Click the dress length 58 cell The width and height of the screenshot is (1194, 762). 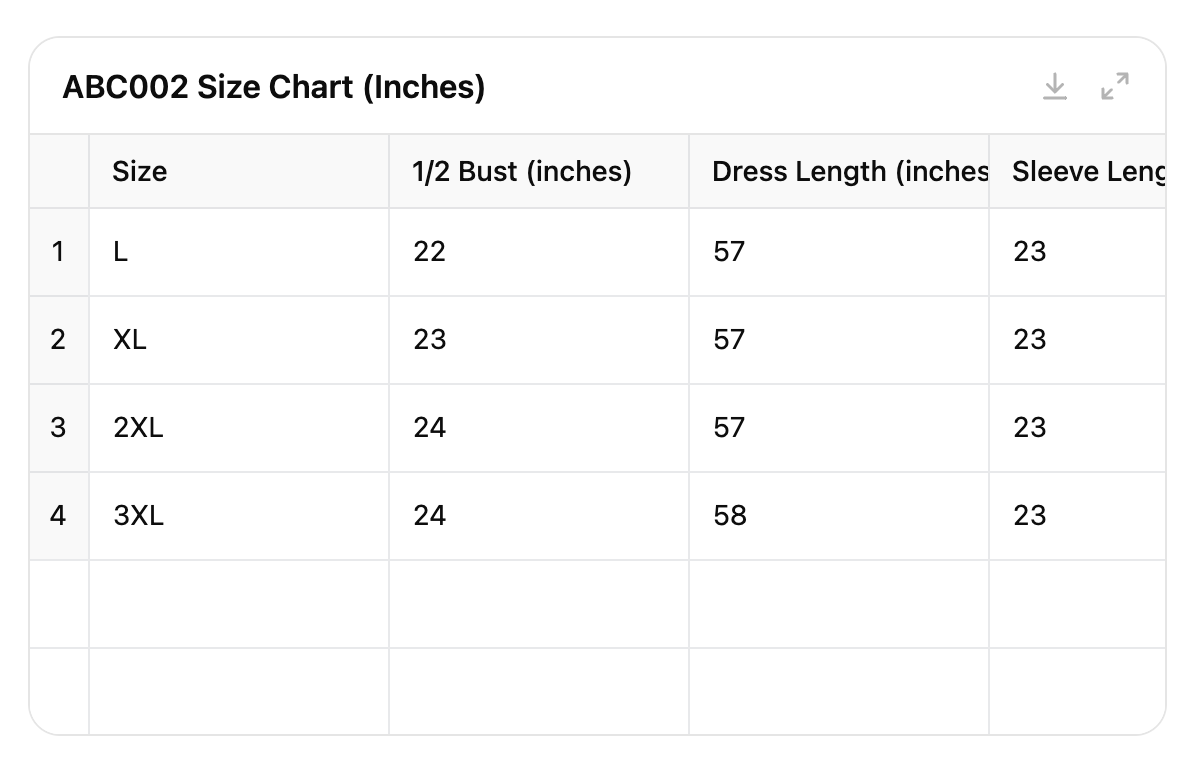tap(838, 516)
